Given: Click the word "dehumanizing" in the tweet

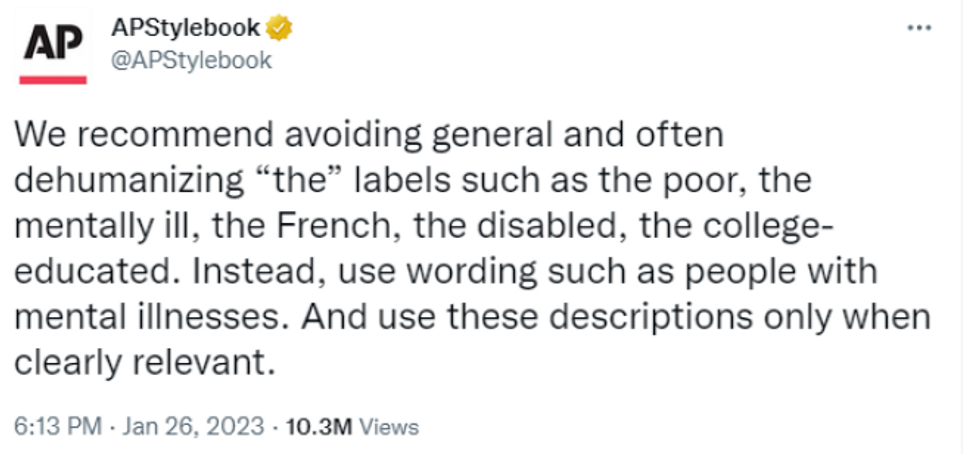Looking at the screenshot, I should 129,181.
